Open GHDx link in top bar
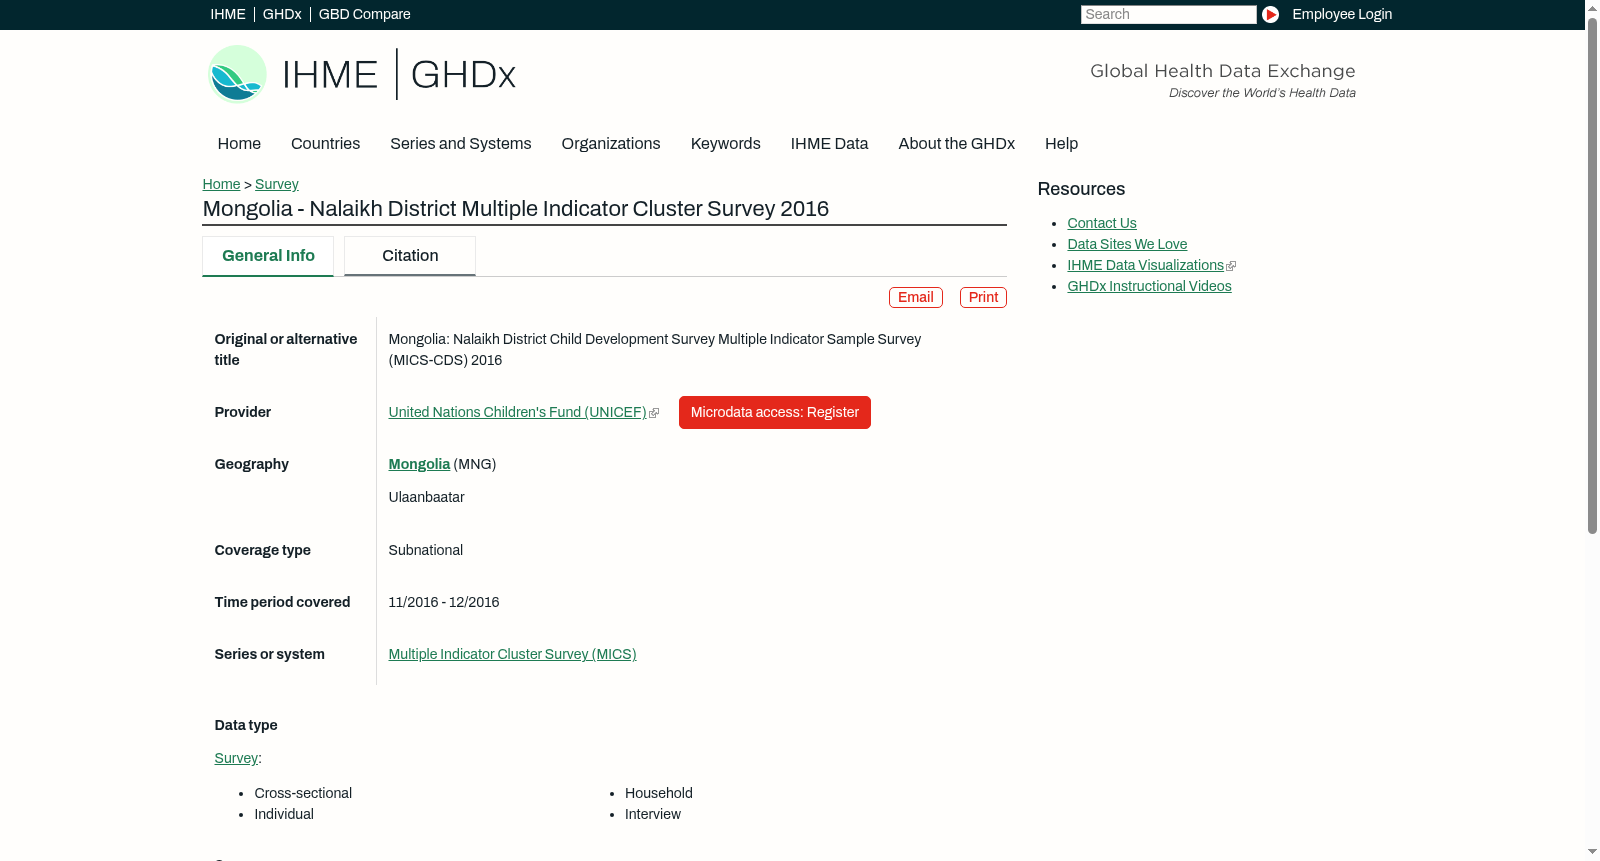The height and width of the screenshot is (861, 1600). (282, 14)
